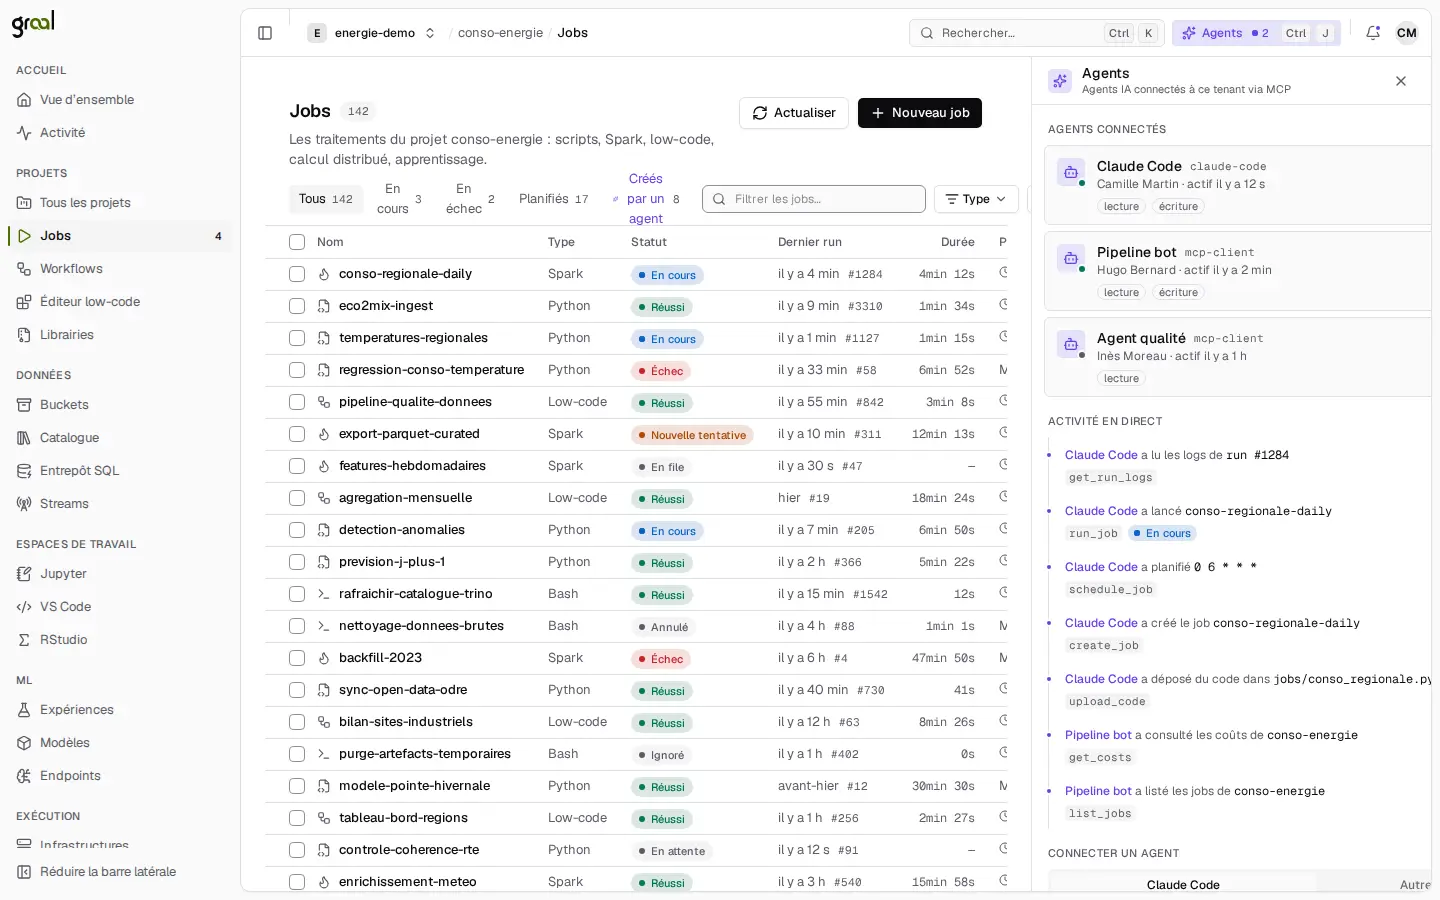Click the Durée column header
The height and width of the screenshot is (900, 1440).
(x=958, y=242)
